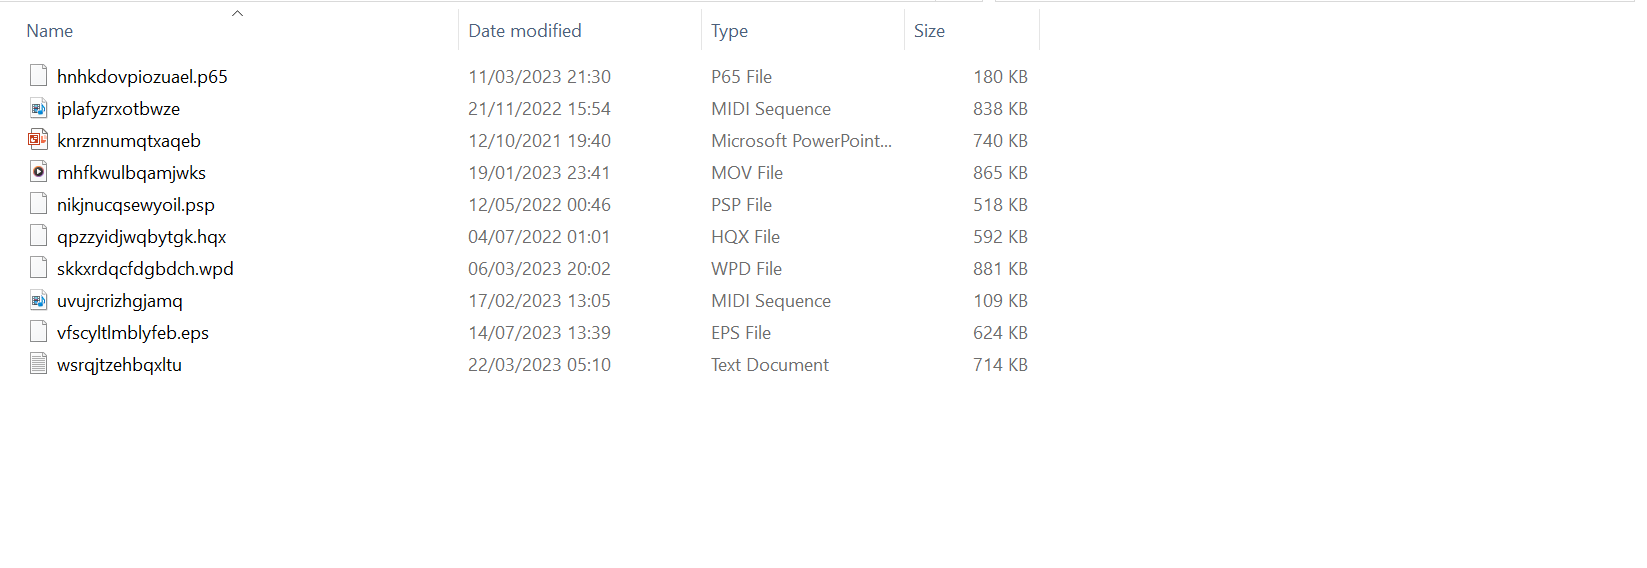Sort by the Name column header
Viewport: 1647px width, 568px height.
point(50,31)
